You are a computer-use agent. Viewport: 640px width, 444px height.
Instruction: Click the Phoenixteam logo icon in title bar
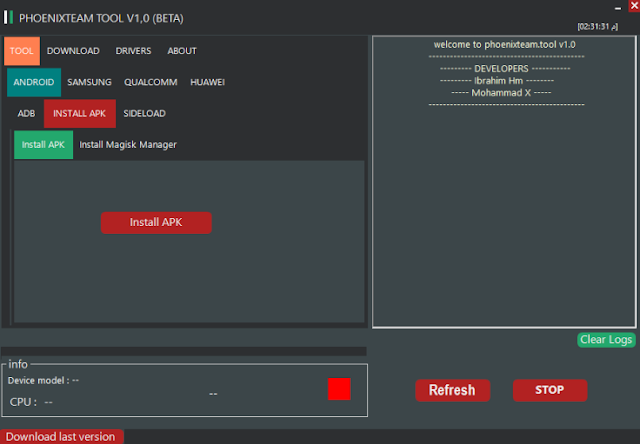[x=9, y=17]
